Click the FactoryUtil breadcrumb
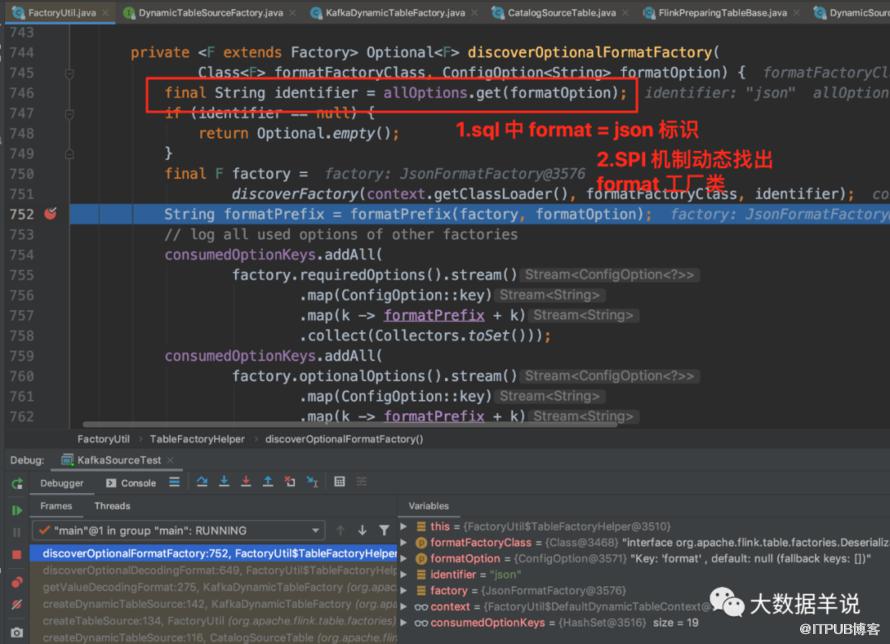Image resolution: width=890 pixels, height=644 pixels. click(103, 439)
